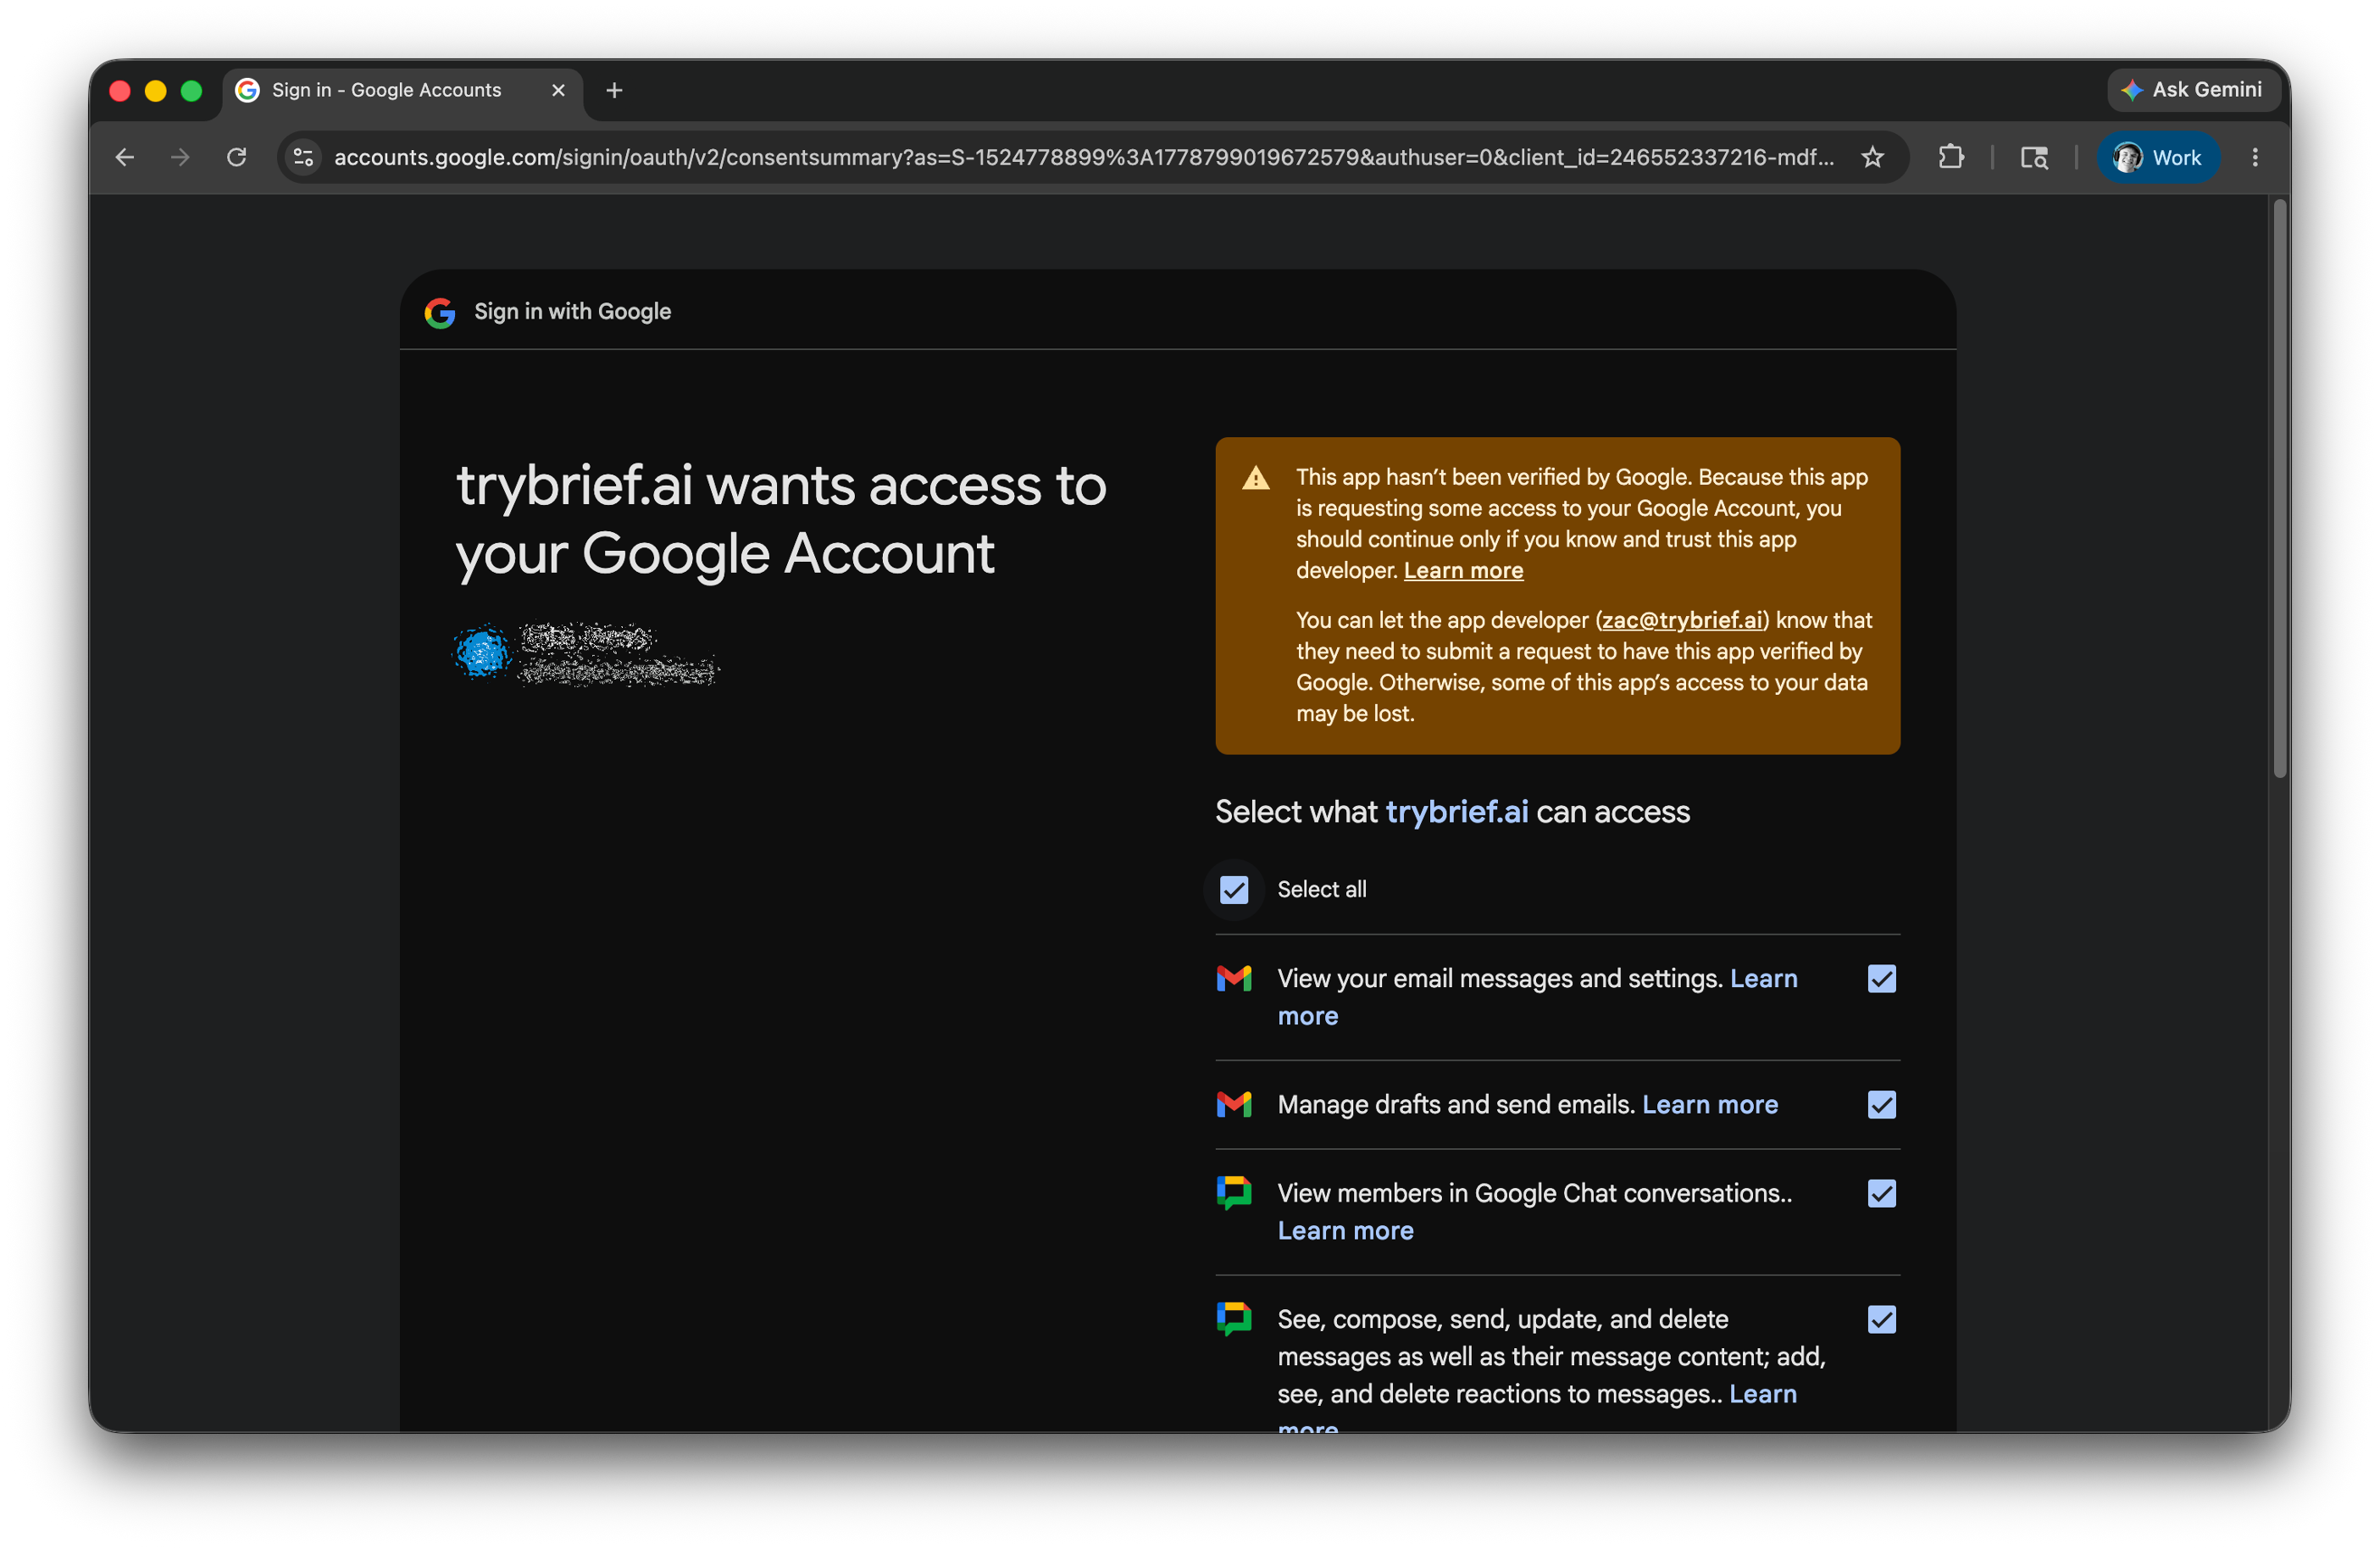Click the Google Lens search icon in toolbar
2380x1549 pixels.
tap(2034, 157)
